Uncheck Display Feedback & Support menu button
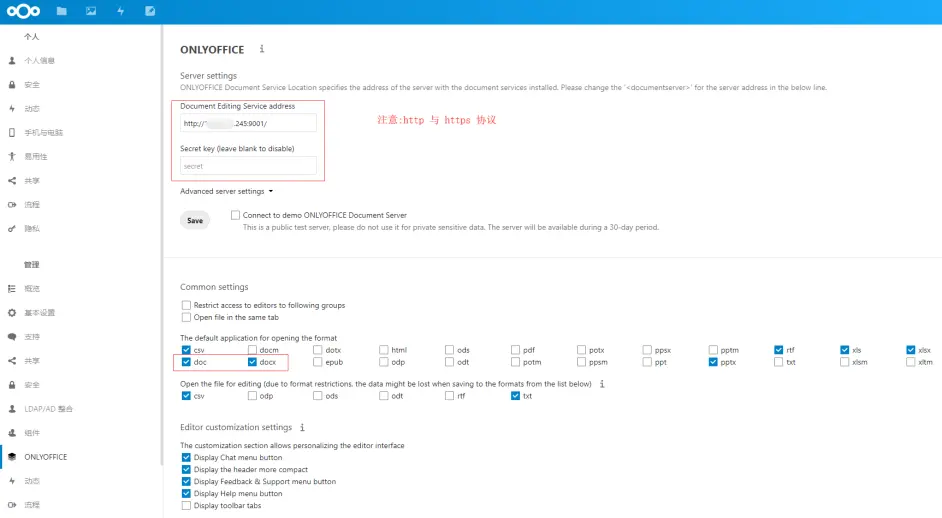The width and height of the screenshot is (942, 518). point(186,481)
